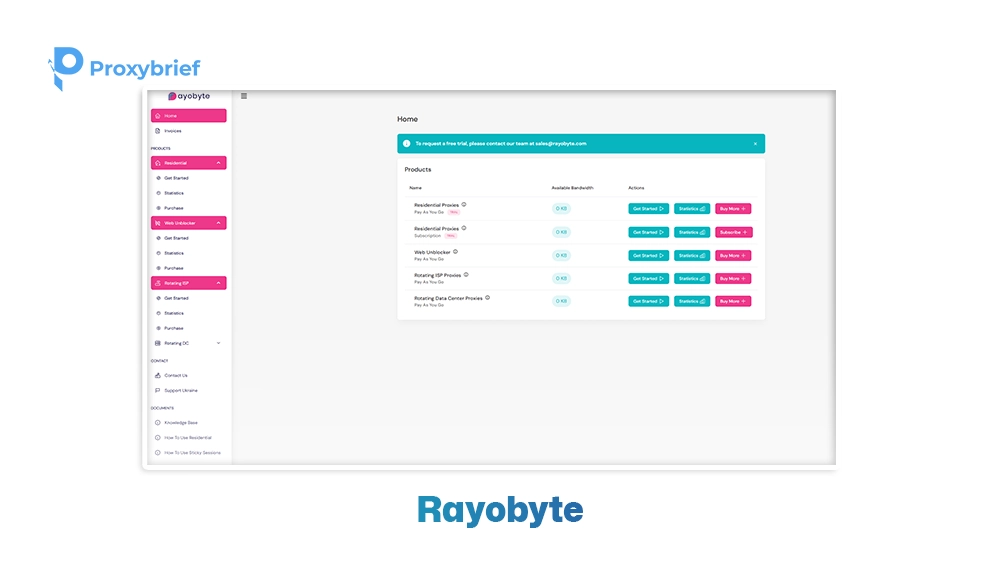Click the Home page heading

click(408, 119)
